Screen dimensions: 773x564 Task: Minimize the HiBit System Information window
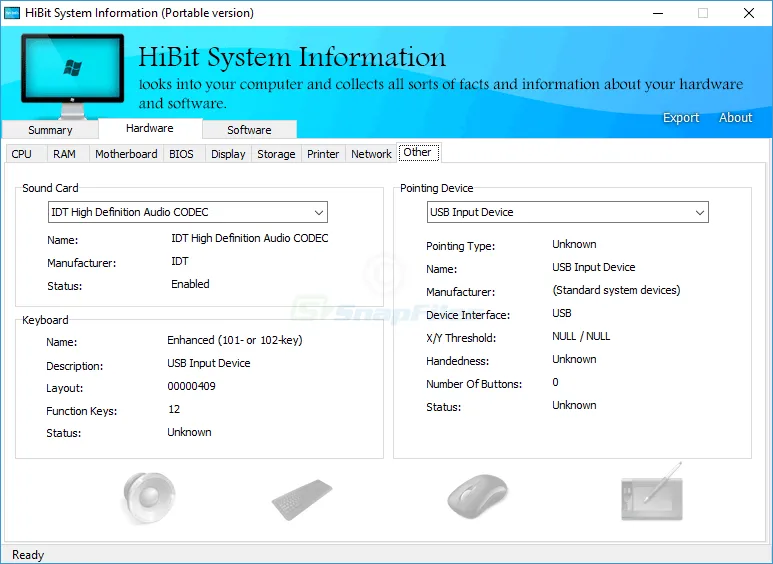[x=658, y=13]
